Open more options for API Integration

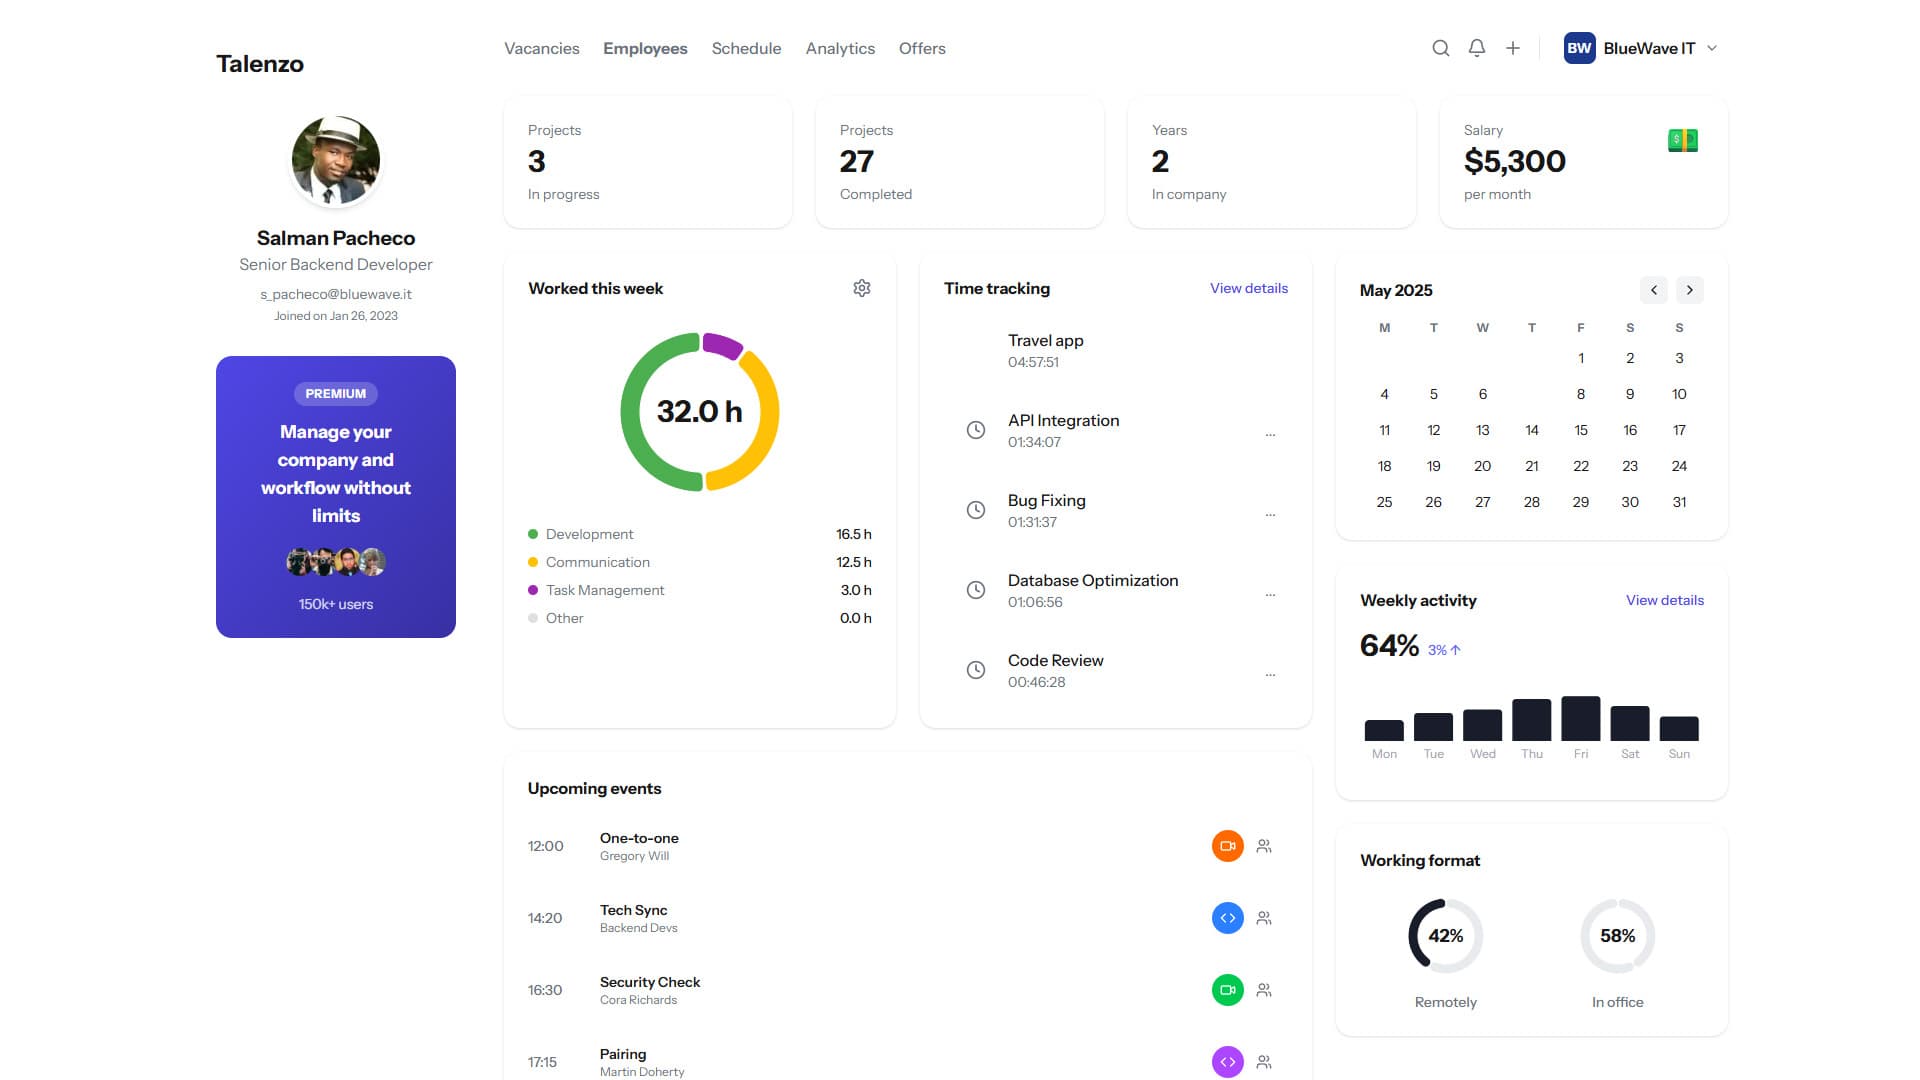click(x=1270, y=434)
